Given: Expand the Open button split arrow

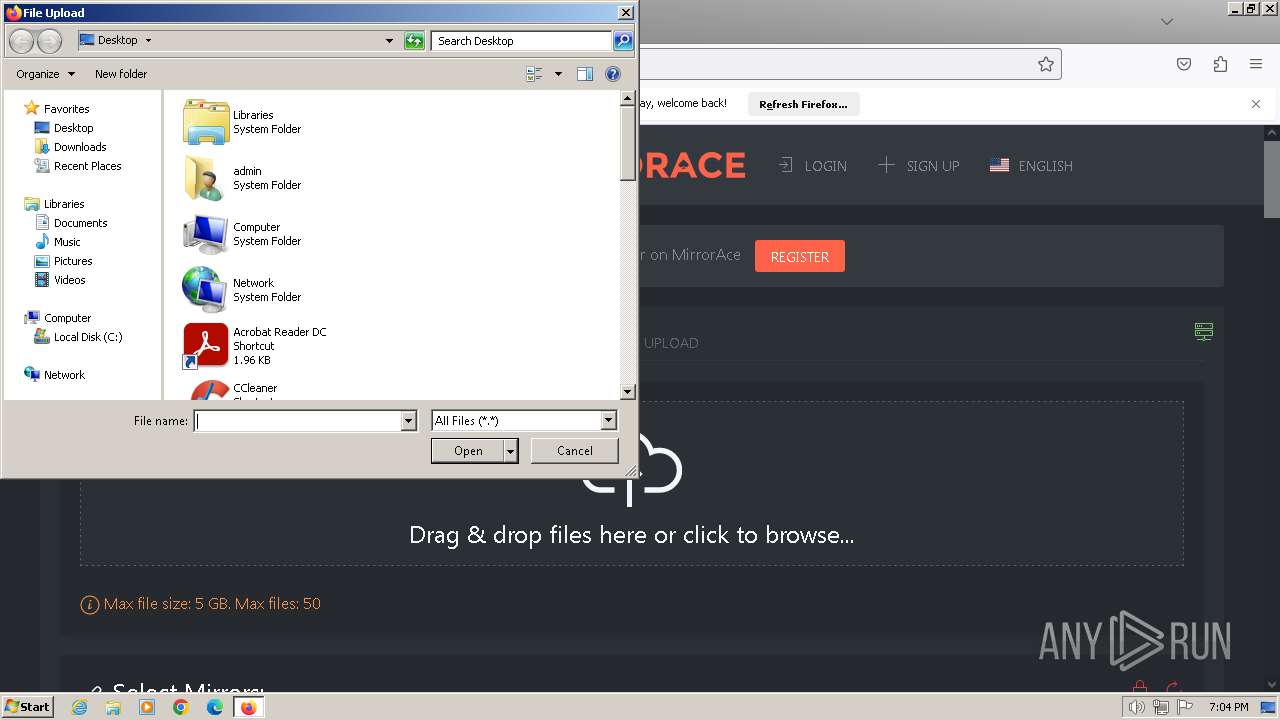Looking at the screenshot, I should (x=511, y=451).
